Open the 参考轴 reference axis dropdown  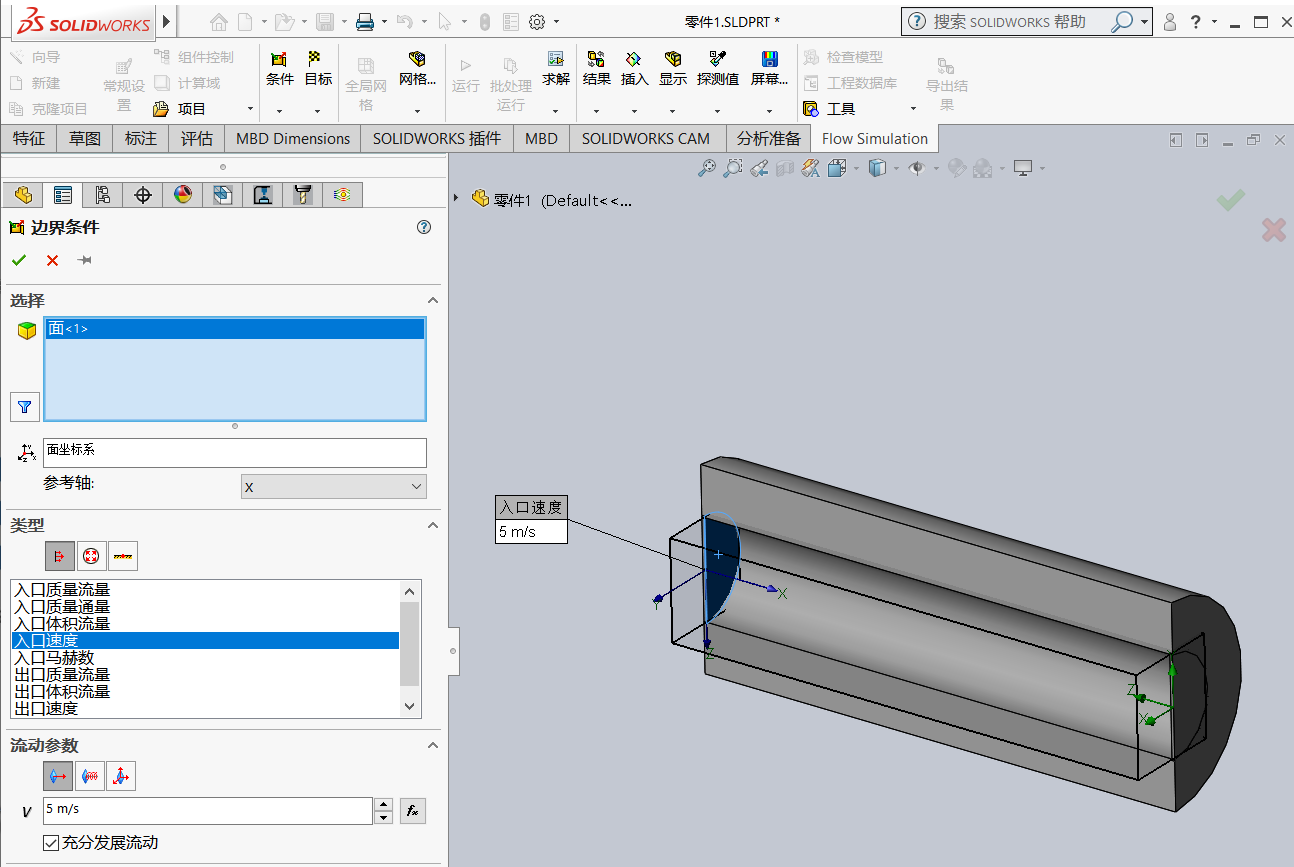click(x=334, y=486)
